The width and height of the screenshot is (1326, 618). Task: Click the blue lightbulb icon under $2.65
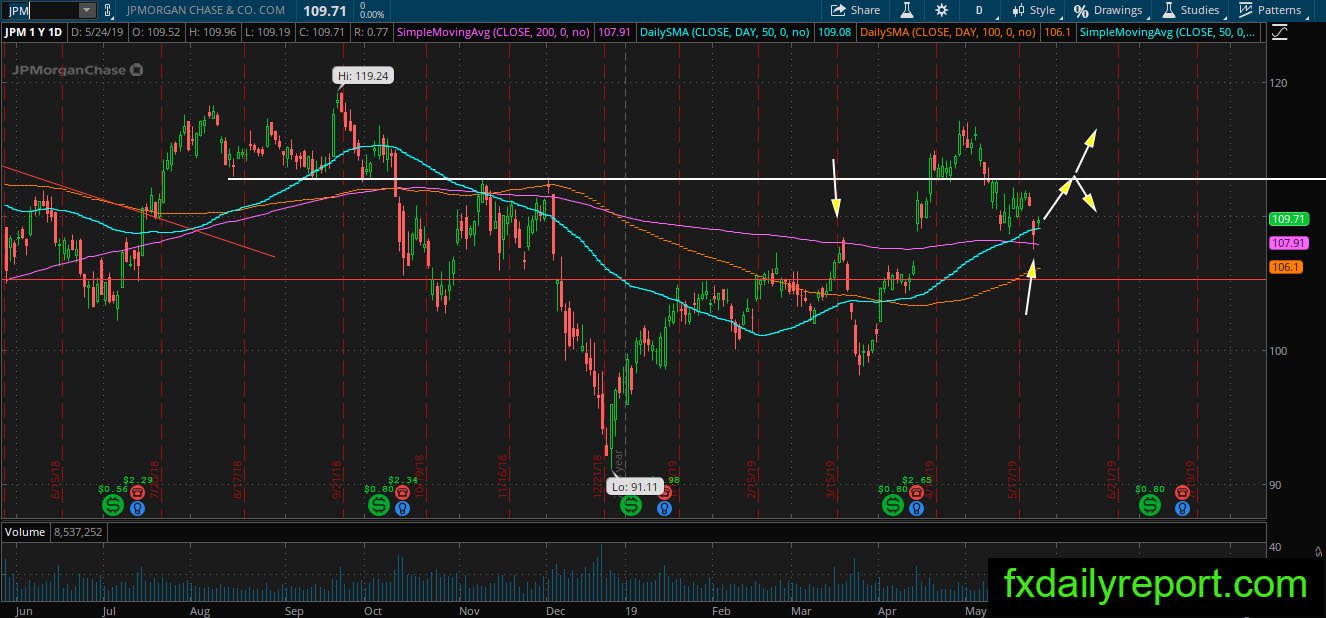click(915, 508)
